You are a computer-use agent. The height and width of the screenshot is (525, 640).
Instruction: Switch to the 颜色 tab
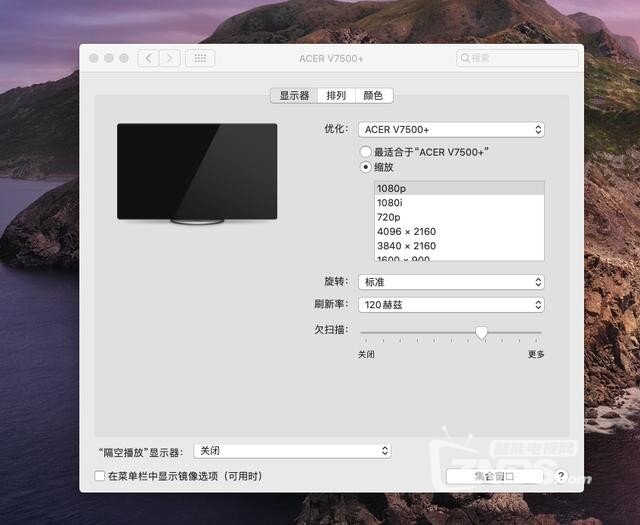(373, 96)
